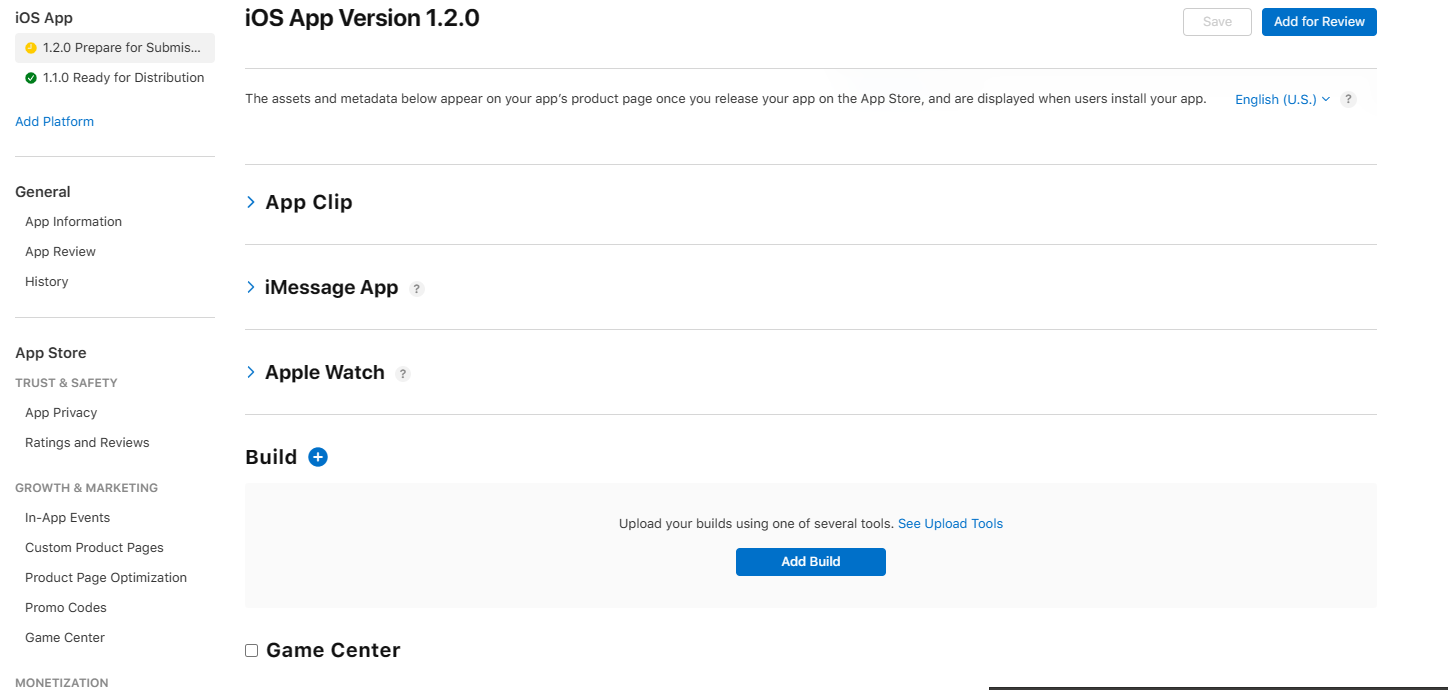Click the blue plus icon beside Build
Viewport: 1448px width, 690px height.
point(318,457)
